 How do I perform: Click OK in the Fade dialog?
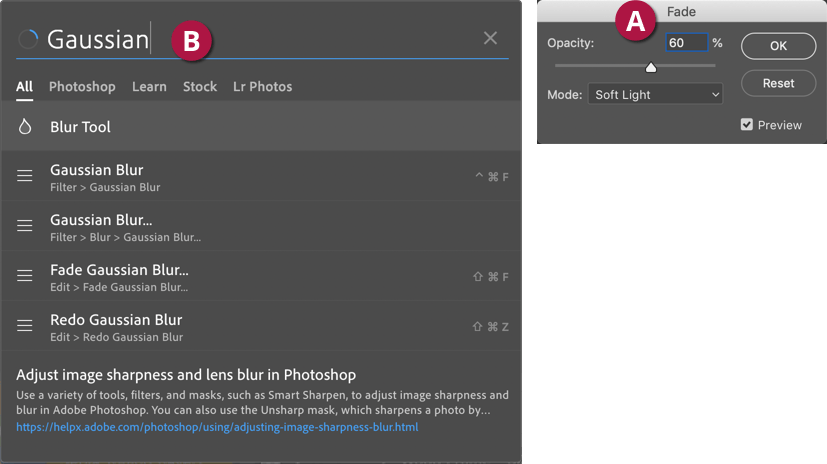click(778, 46)
